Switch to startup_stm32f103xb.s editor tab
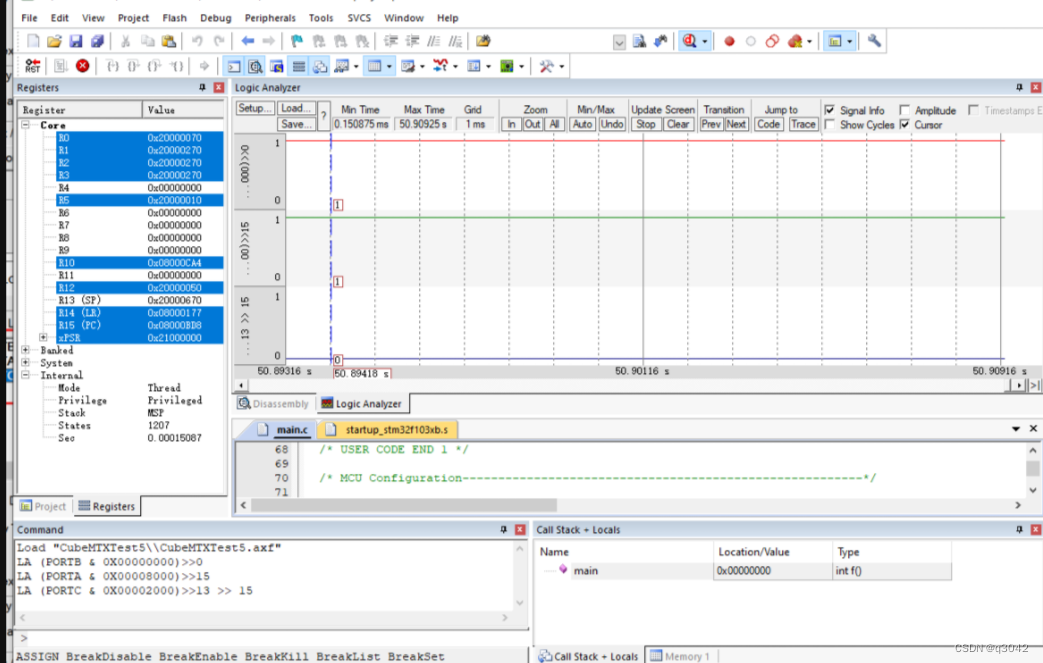The width and height of the screenshot is (1043, 663). (388, 430)
